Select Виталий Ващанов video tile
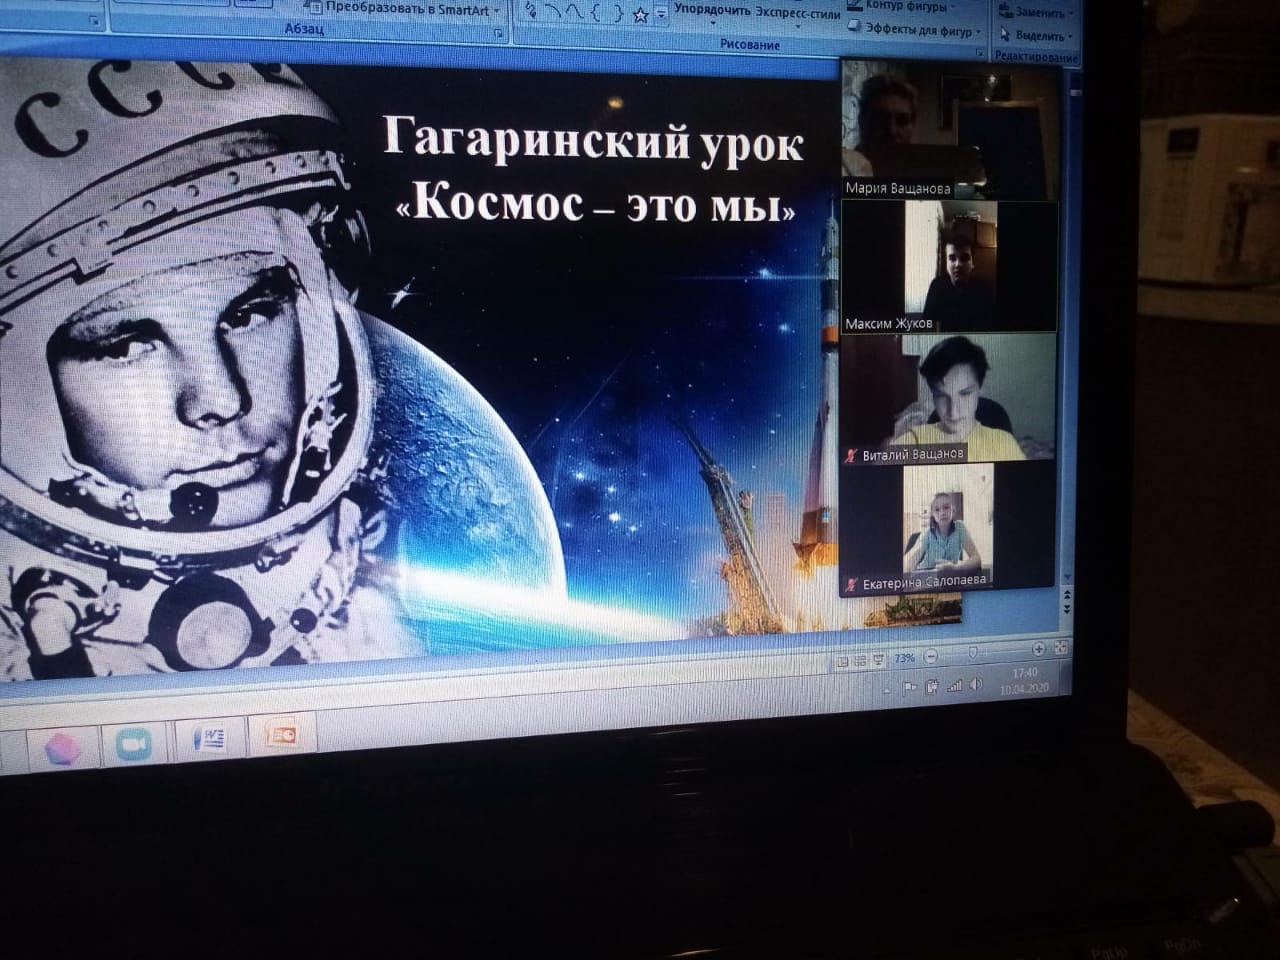The image size is (1280, 960). pos(948,398)
